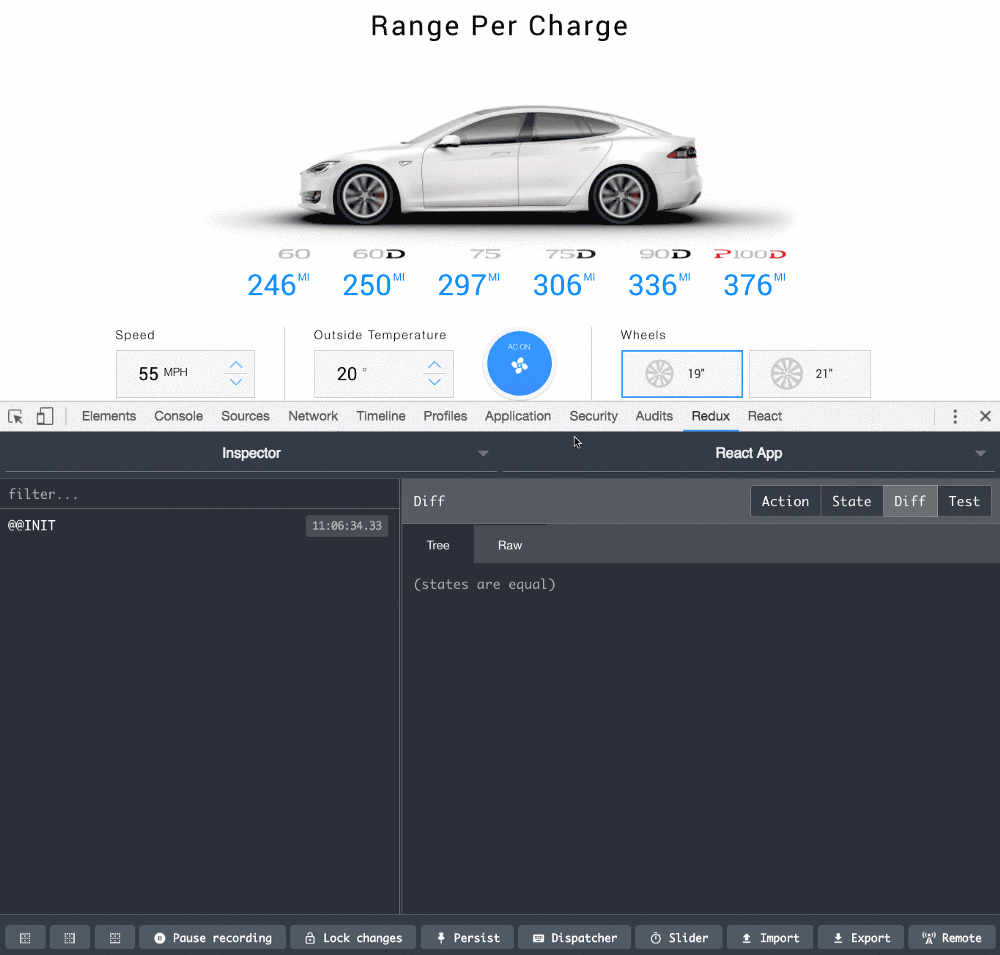Show the State view
Image resolution: width=1000 pixels, height=955 pixels.
(851, 501)
